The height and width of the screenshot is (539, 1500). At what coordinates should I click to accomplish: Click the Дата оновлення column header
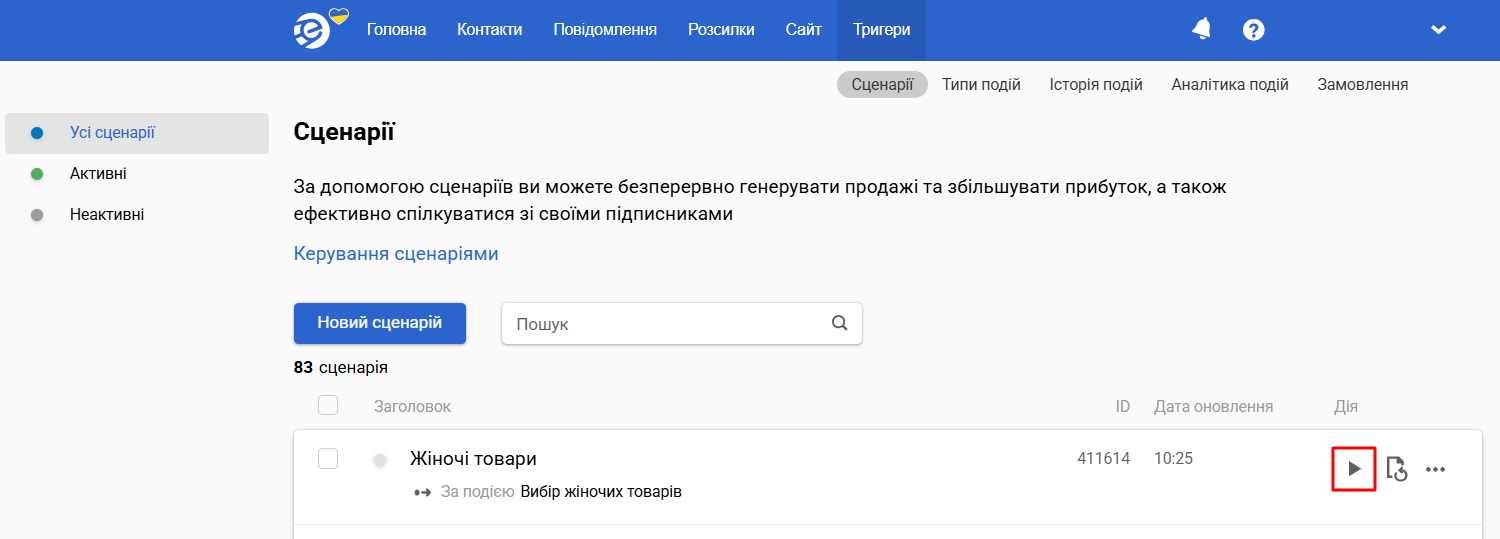[1213, 407]
